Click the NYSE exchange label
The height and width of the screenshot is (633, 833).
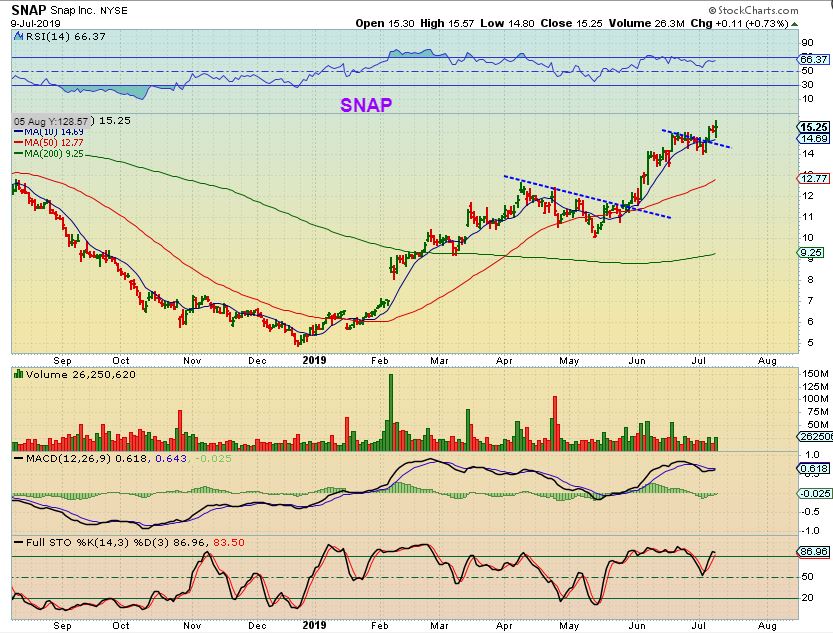click(114, 11)
